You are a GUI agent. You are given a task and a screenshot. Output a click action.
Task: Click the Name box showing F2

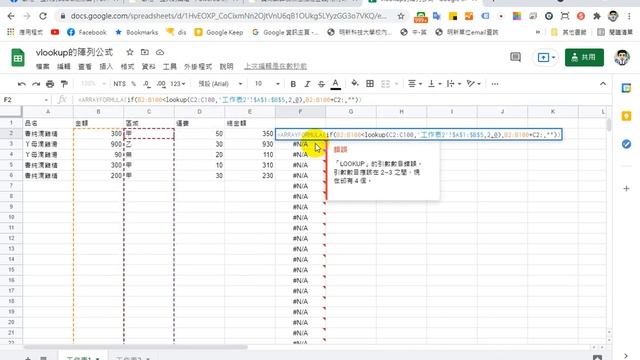click(x=24, y=100)
